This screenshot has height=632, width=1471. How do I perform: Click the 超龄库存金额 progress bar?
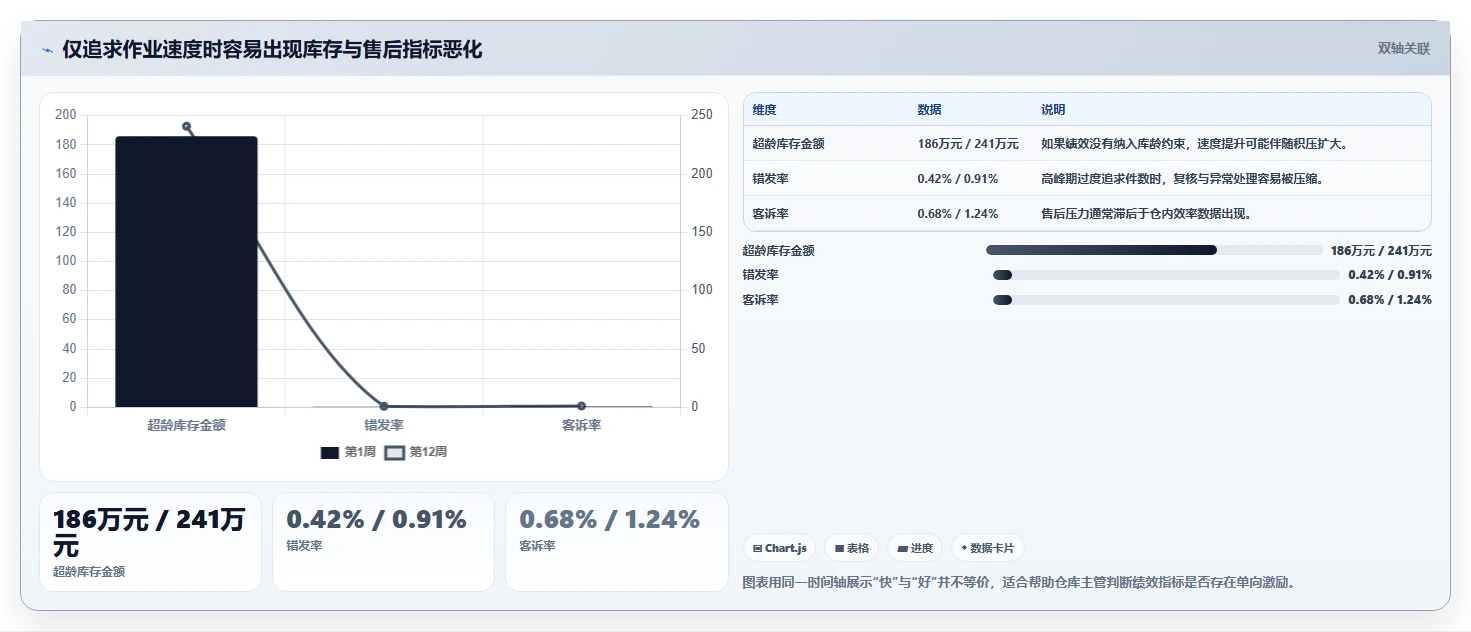[1154, 250]
